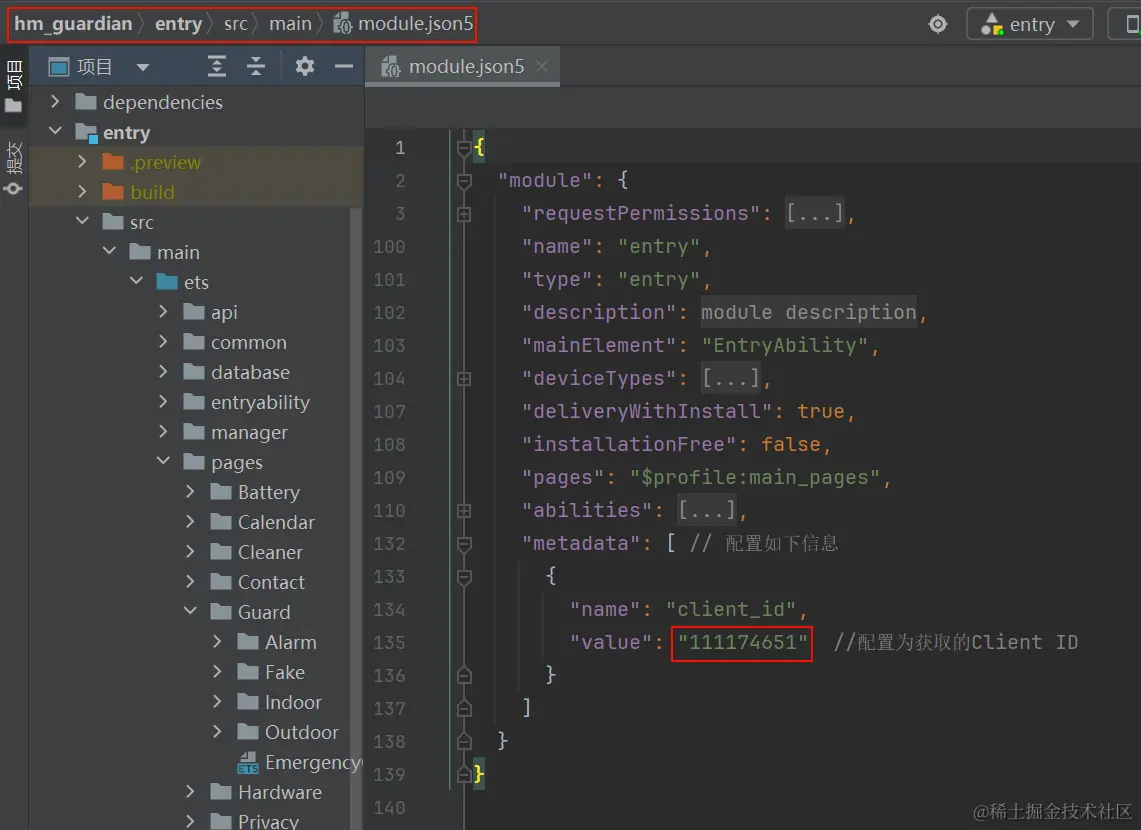This screenshot has width=1141, height=830.
Task: Click line number 135 in gutter
Action: click(389, 642)
